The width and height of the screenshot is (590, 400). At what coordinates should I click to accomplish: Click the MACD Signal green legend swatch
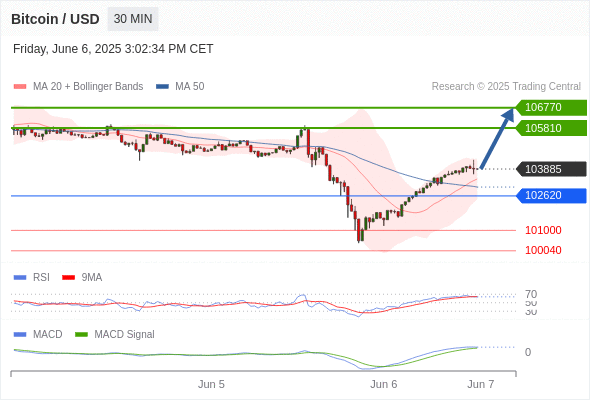[81, 335]
